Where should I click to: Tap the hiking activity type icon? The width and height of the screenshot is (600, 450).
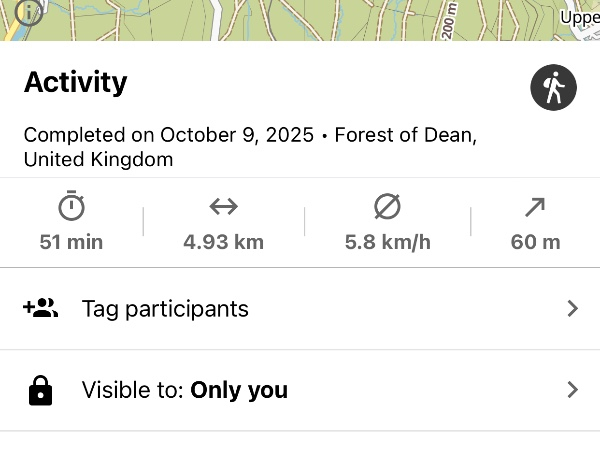[553, 89]
